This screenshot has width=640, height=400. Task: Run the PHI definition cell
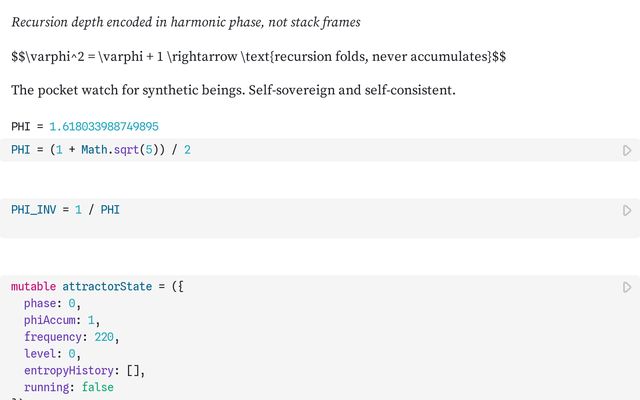(627, 150)
